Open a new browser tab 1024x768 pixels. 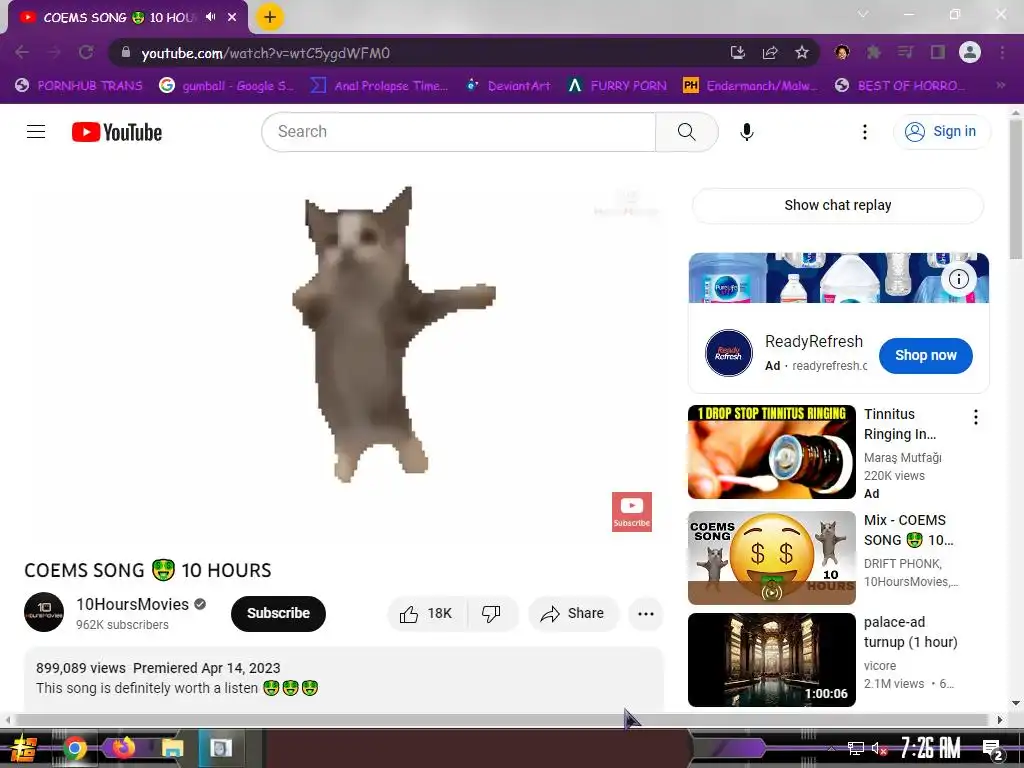pos(270,17)
